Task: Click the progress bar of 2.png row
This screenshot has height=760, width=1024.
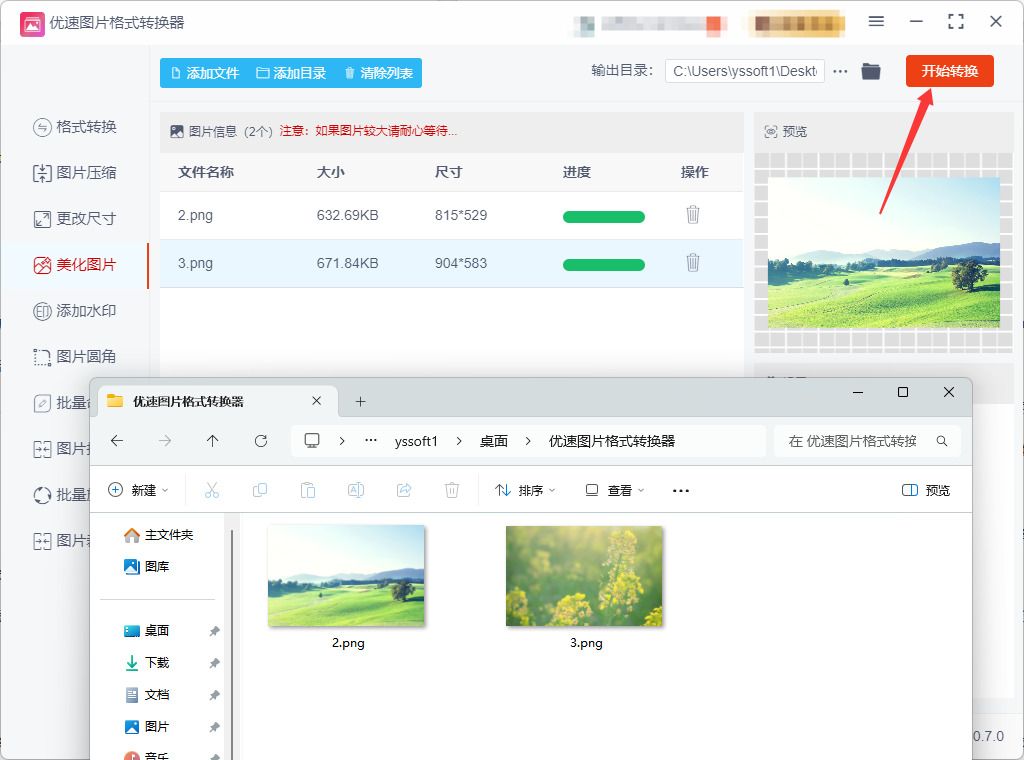Action: click(604, 217)
